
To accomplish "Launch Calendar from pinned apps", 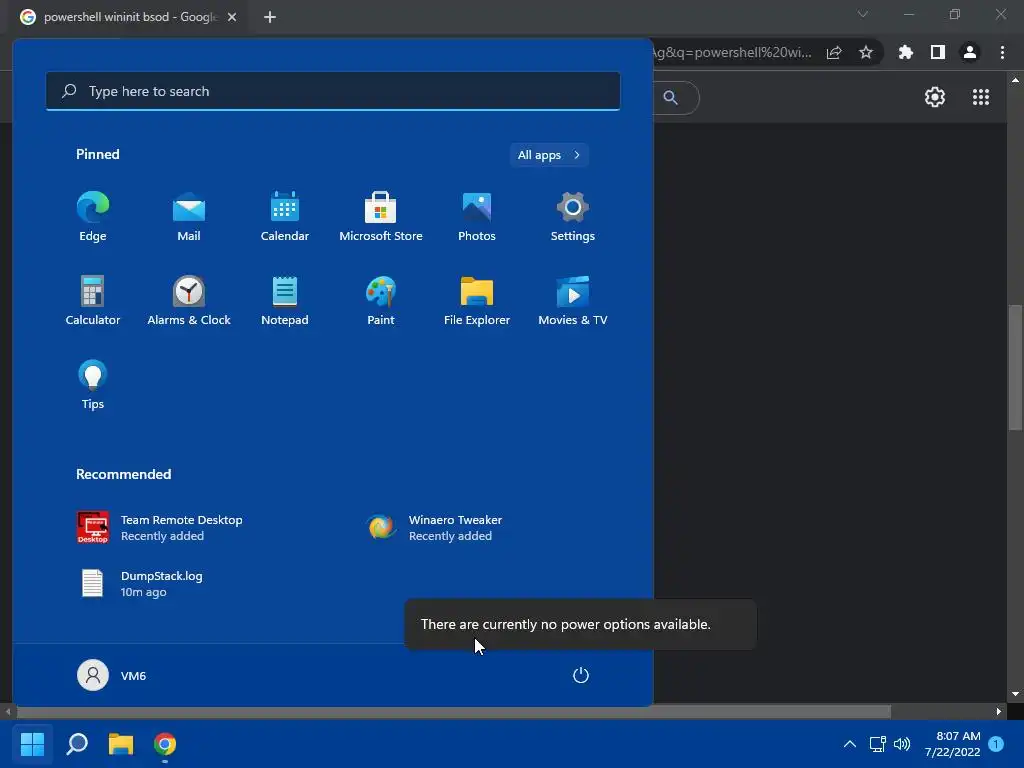I will [x=285, y=216].
